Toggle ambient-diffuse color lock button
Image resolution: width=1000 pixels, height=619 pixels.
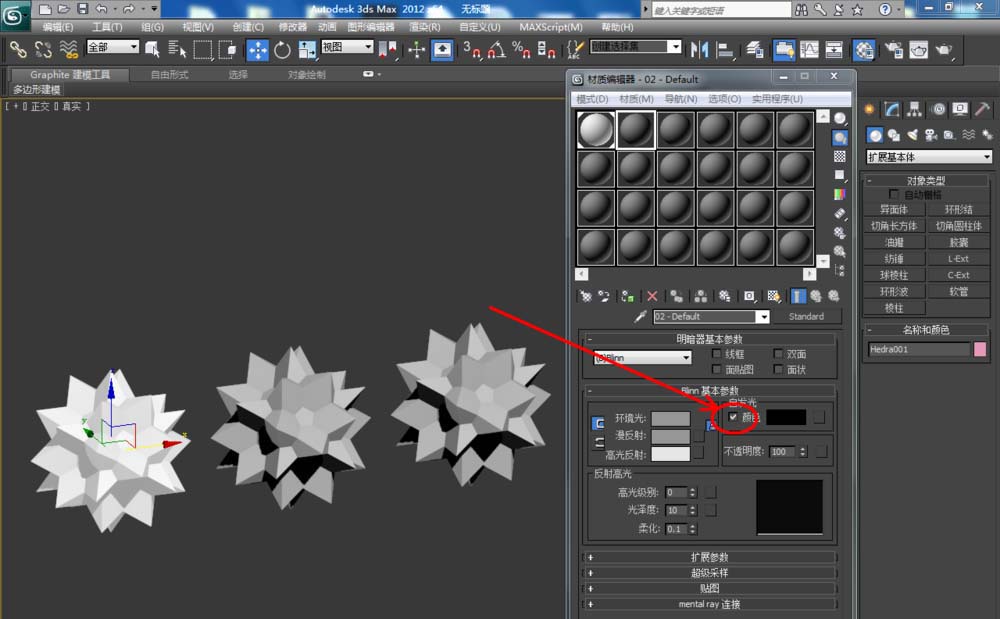pyautogui.click(x=599, y=423)
